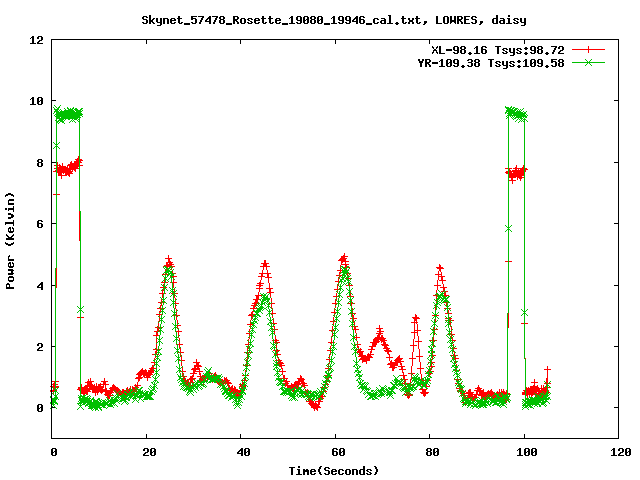This screenshot has height=480, width=640.
Task: Click the Time(Seconds) x-axis label
Action: 334,471
